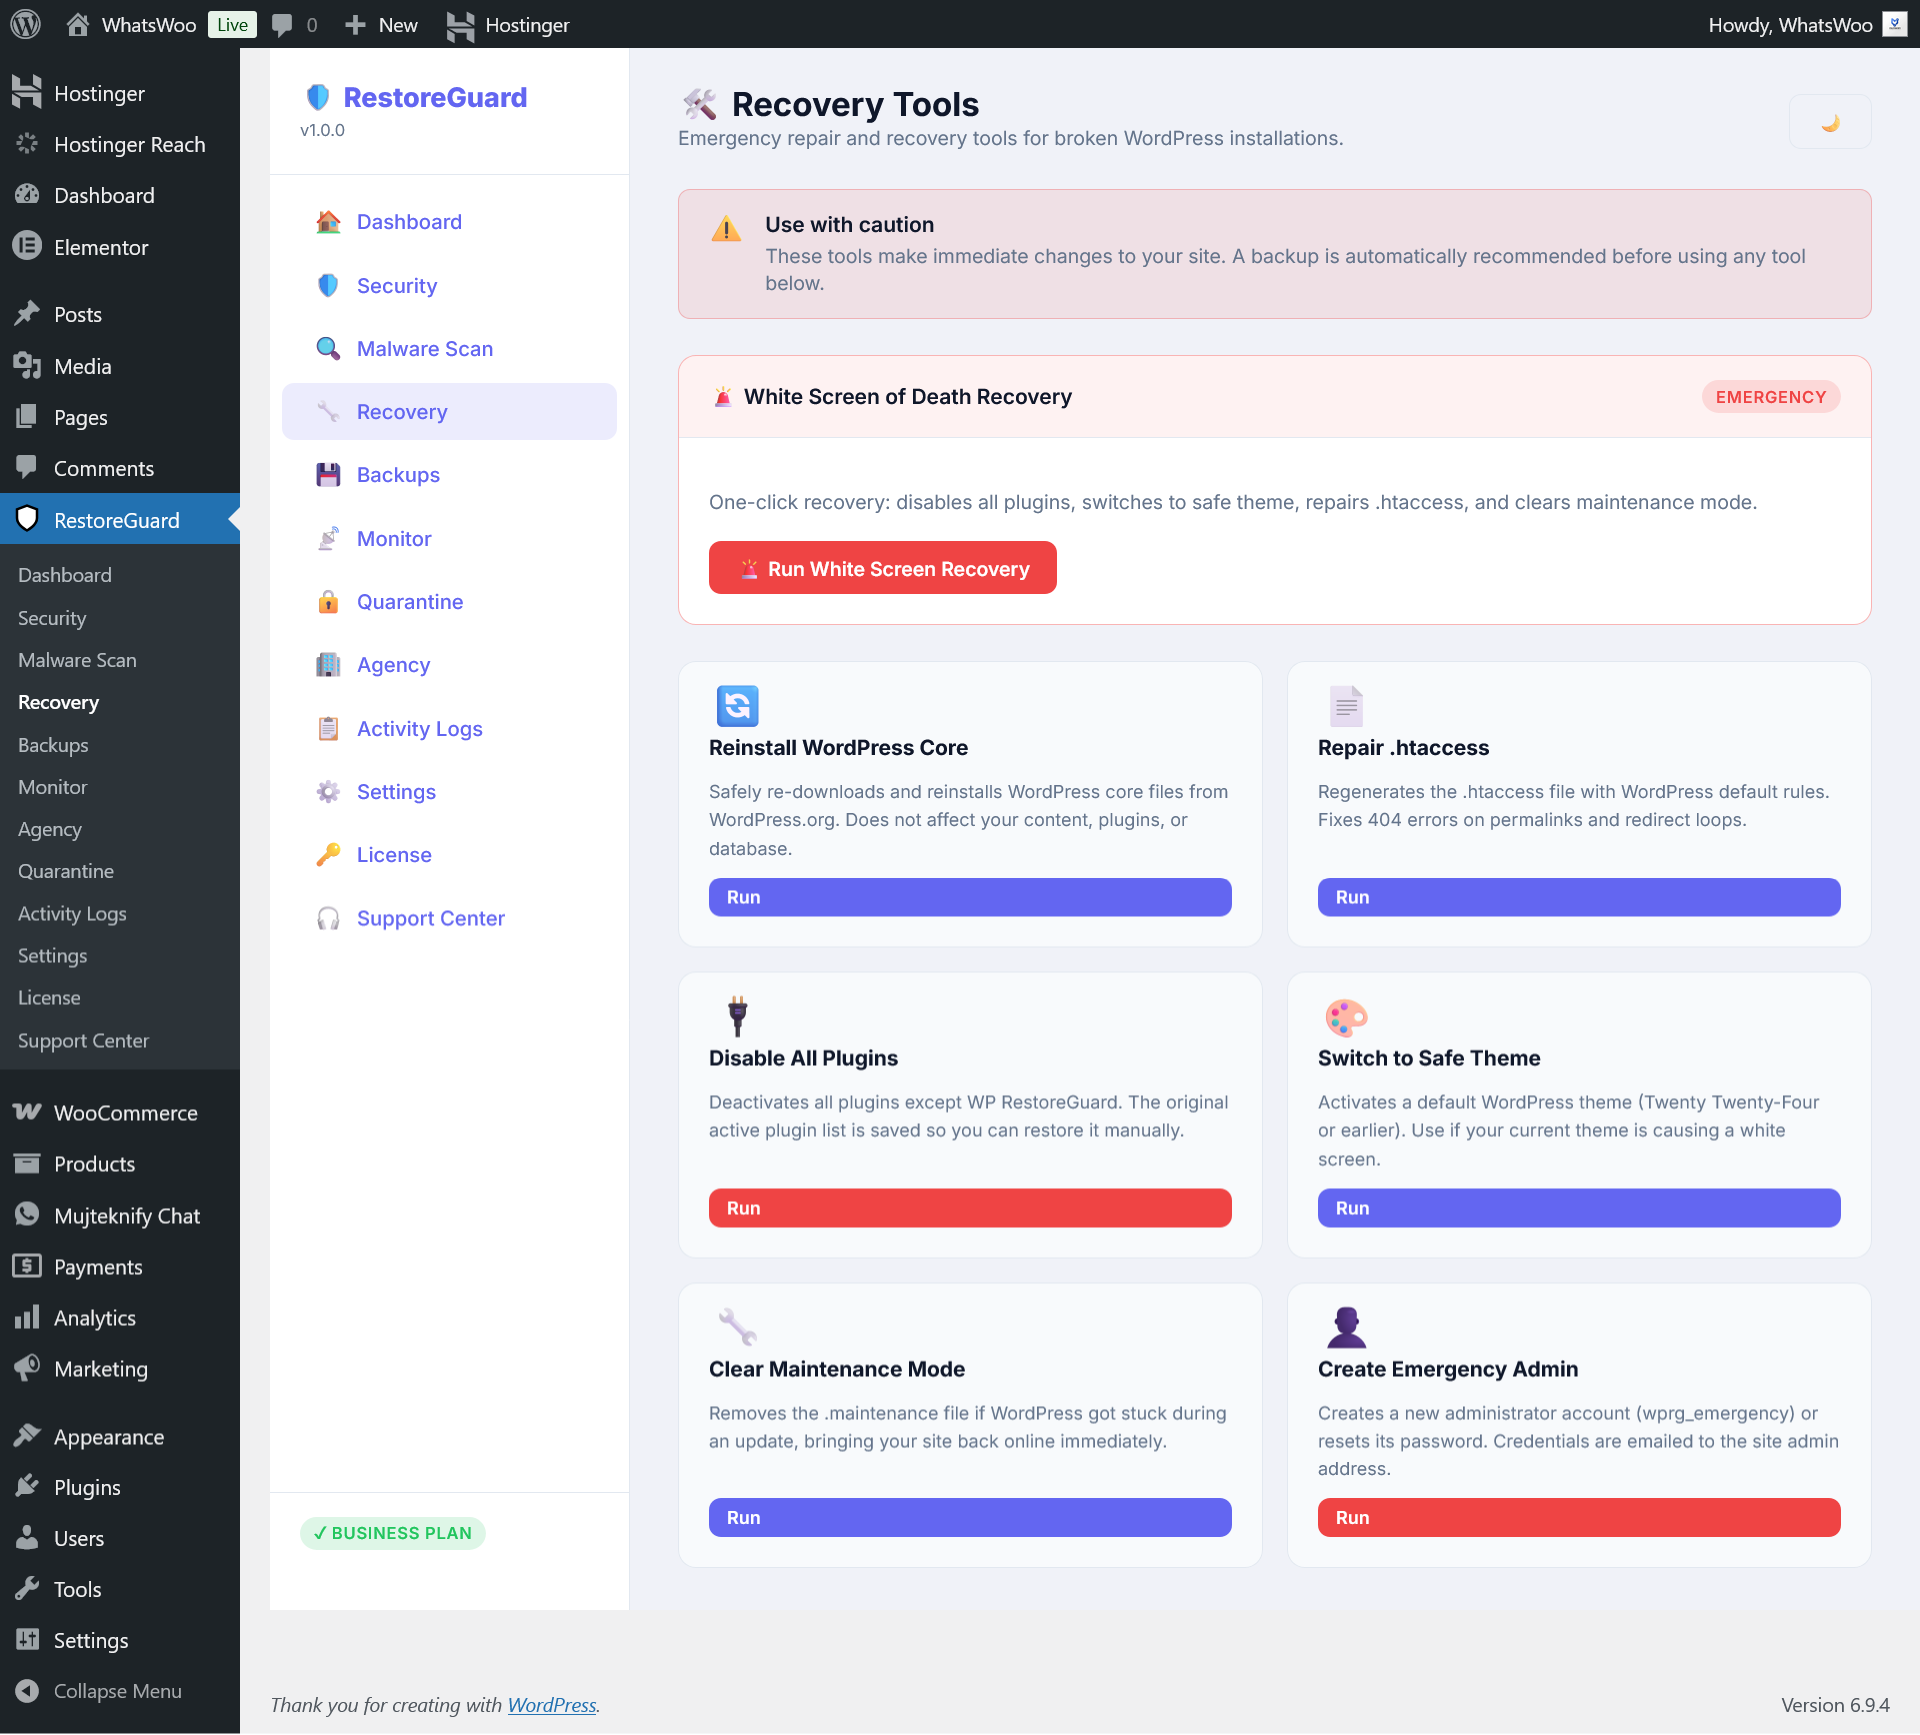Run the Repair .htaccess tool
The width and height of the screenshot is (1920, 1735).
pyautogui.click(x=1579, y=898)
